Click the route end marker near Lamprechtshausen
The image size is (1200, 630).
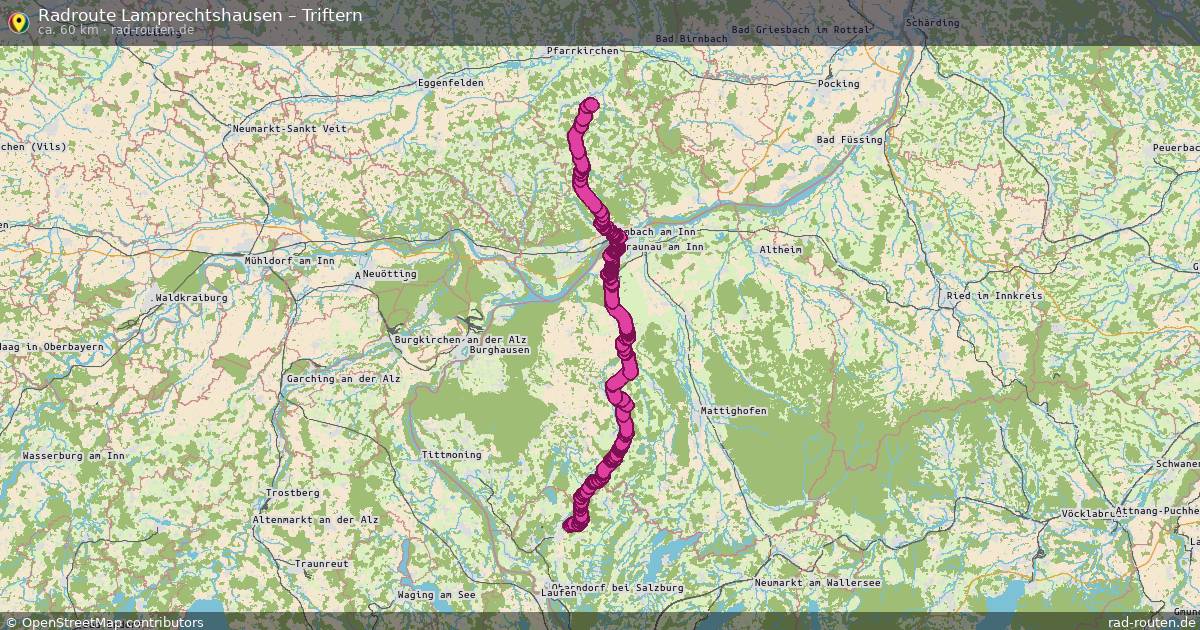[571, 525]
